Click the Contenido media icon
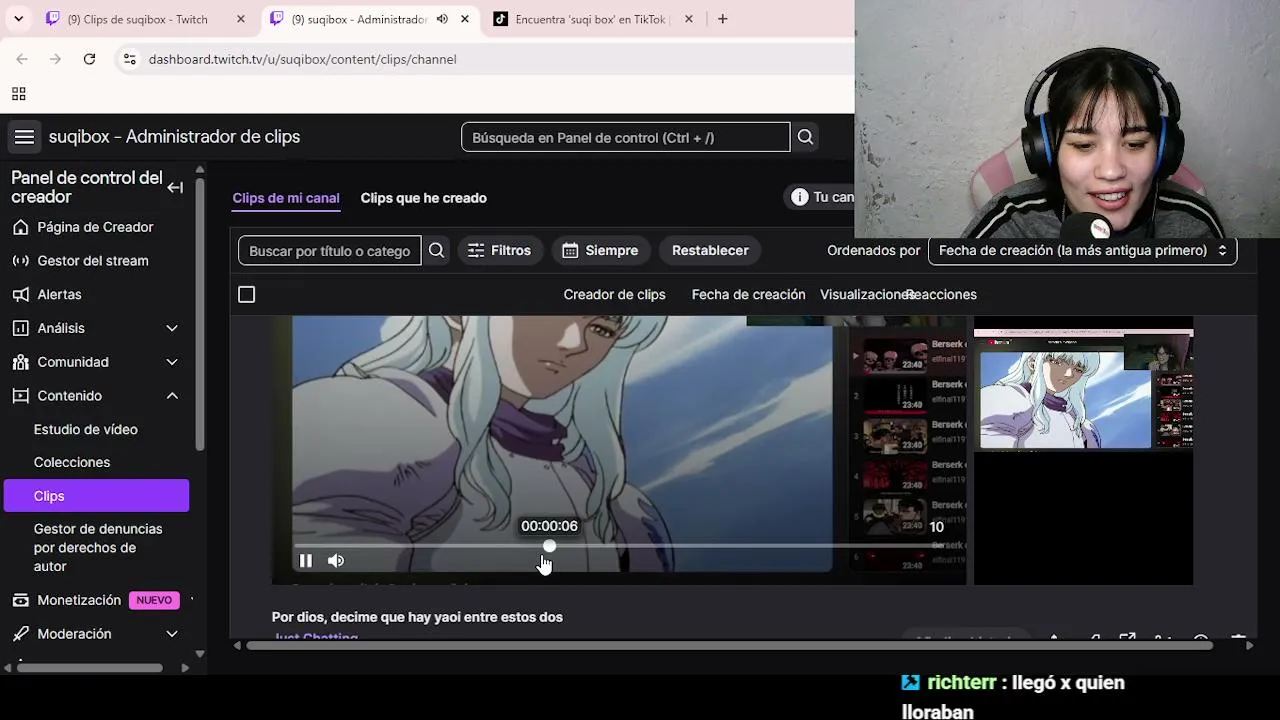 coord(20,396)
